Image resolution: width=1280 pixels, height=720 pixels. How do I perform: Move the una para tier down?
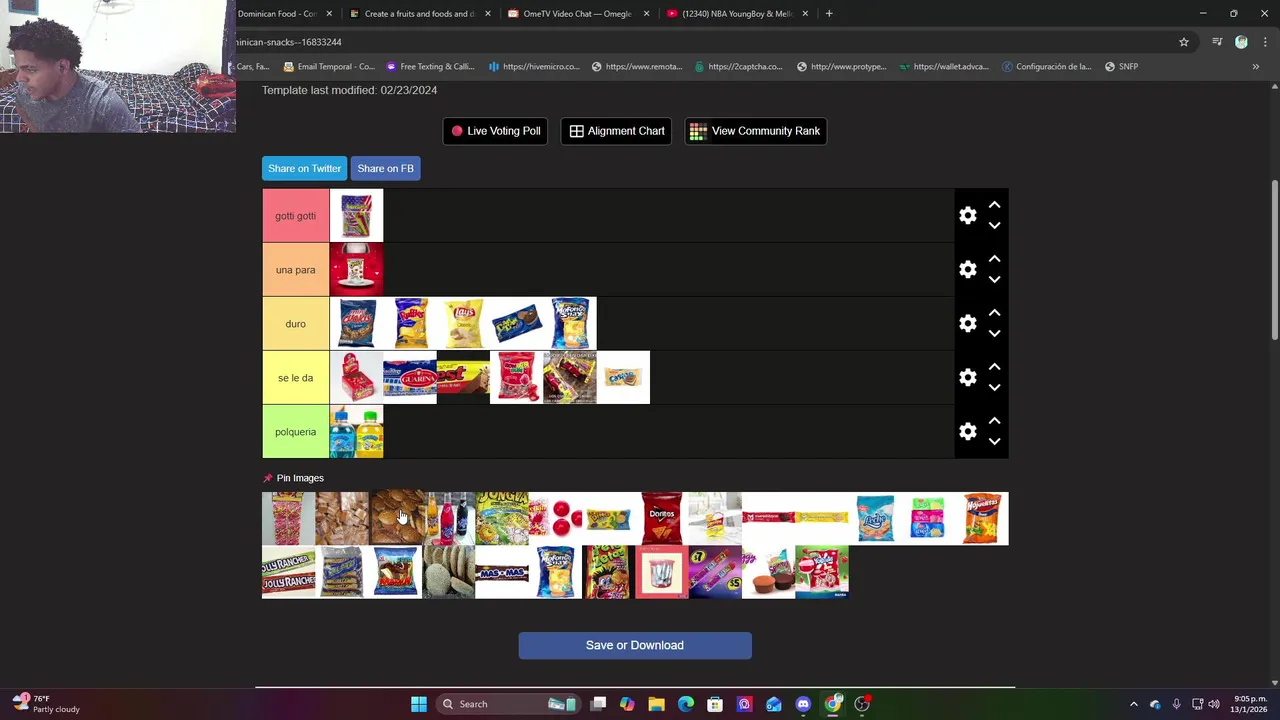click(x=994, y=280)
